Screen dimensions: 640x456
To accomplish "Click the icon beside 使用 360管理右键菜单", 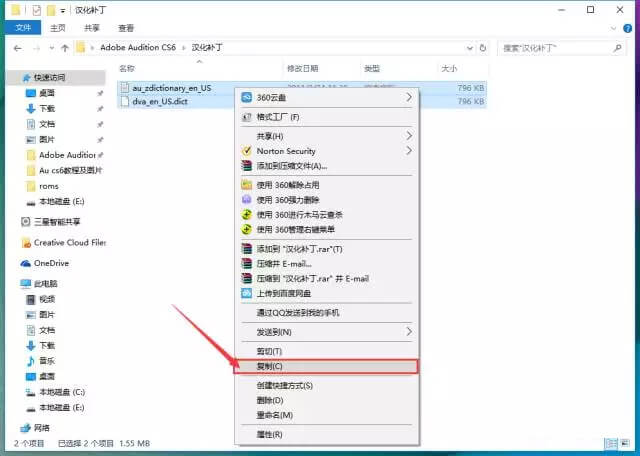I will click(247, 229).
